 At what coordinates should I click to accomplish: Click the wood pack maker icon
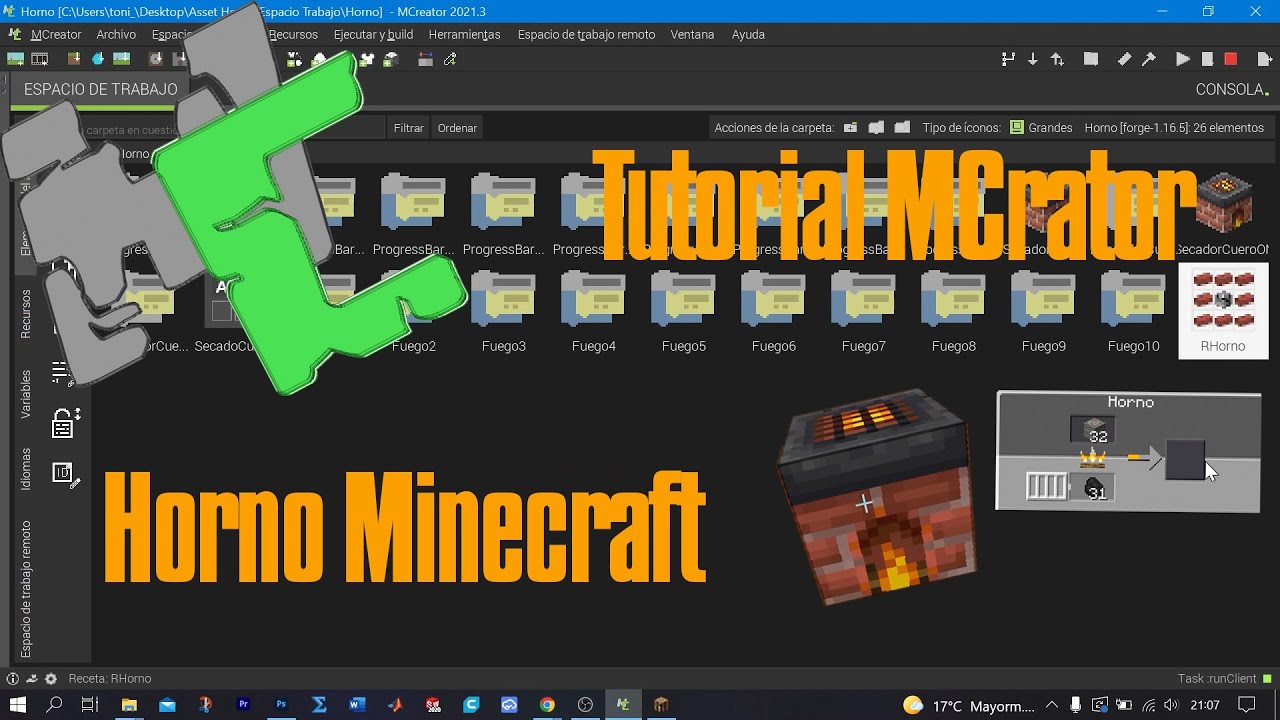coord(392,59)
